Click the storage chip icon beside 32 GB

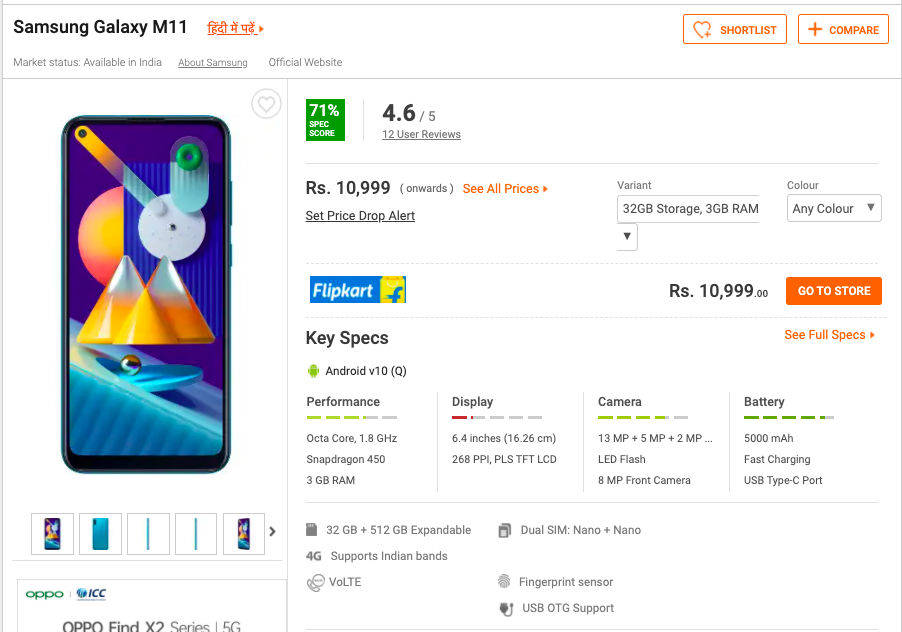[x=312, y=530]
